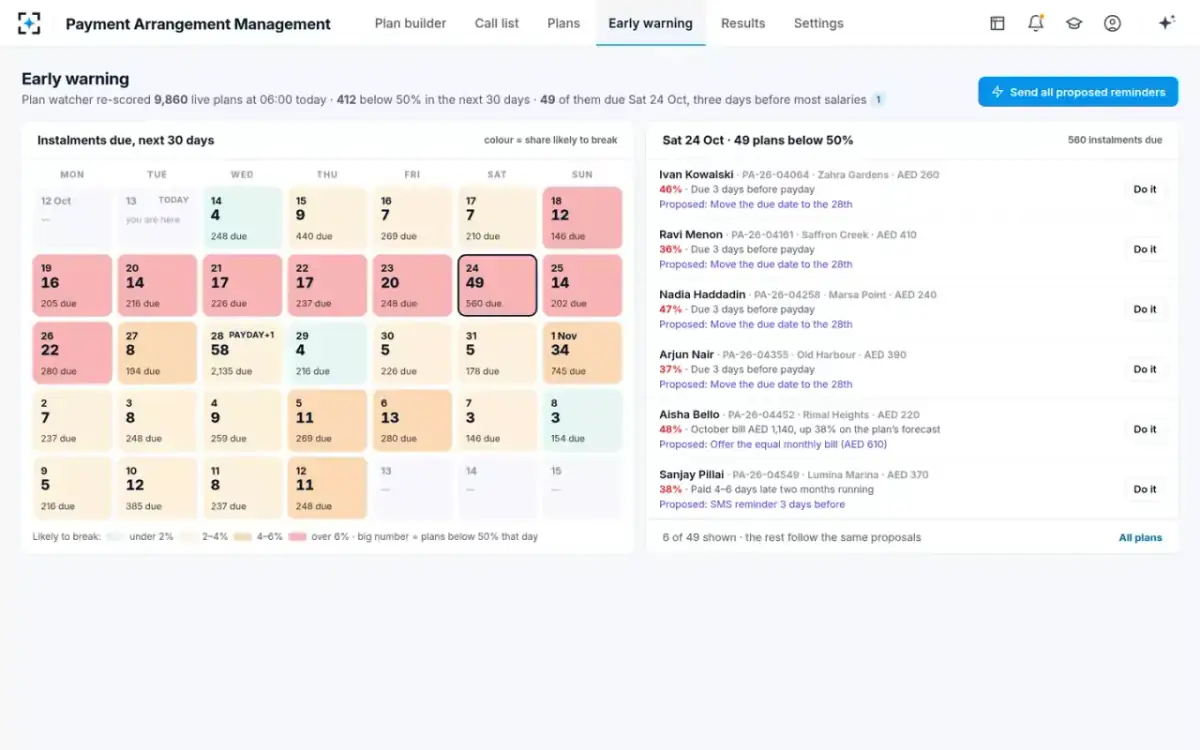
Task: Click the 'colour = share likely to break' note
Action: click(551, 140)
